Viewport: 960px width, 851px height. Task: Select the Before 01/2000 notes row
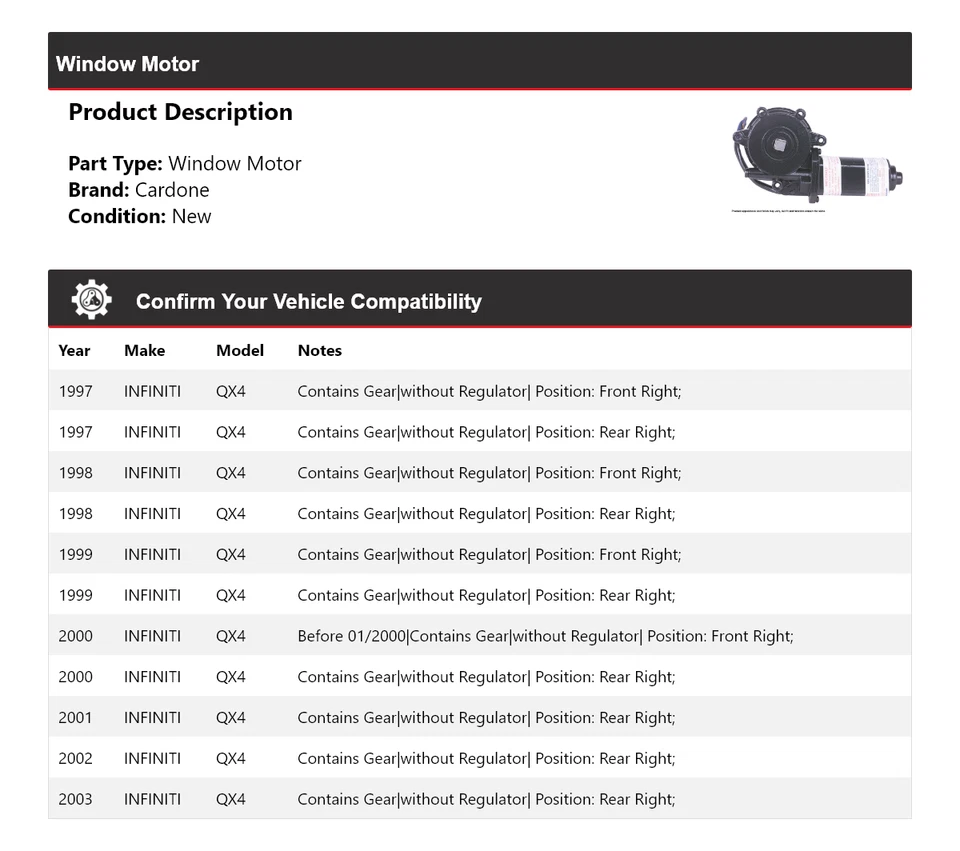545,636
